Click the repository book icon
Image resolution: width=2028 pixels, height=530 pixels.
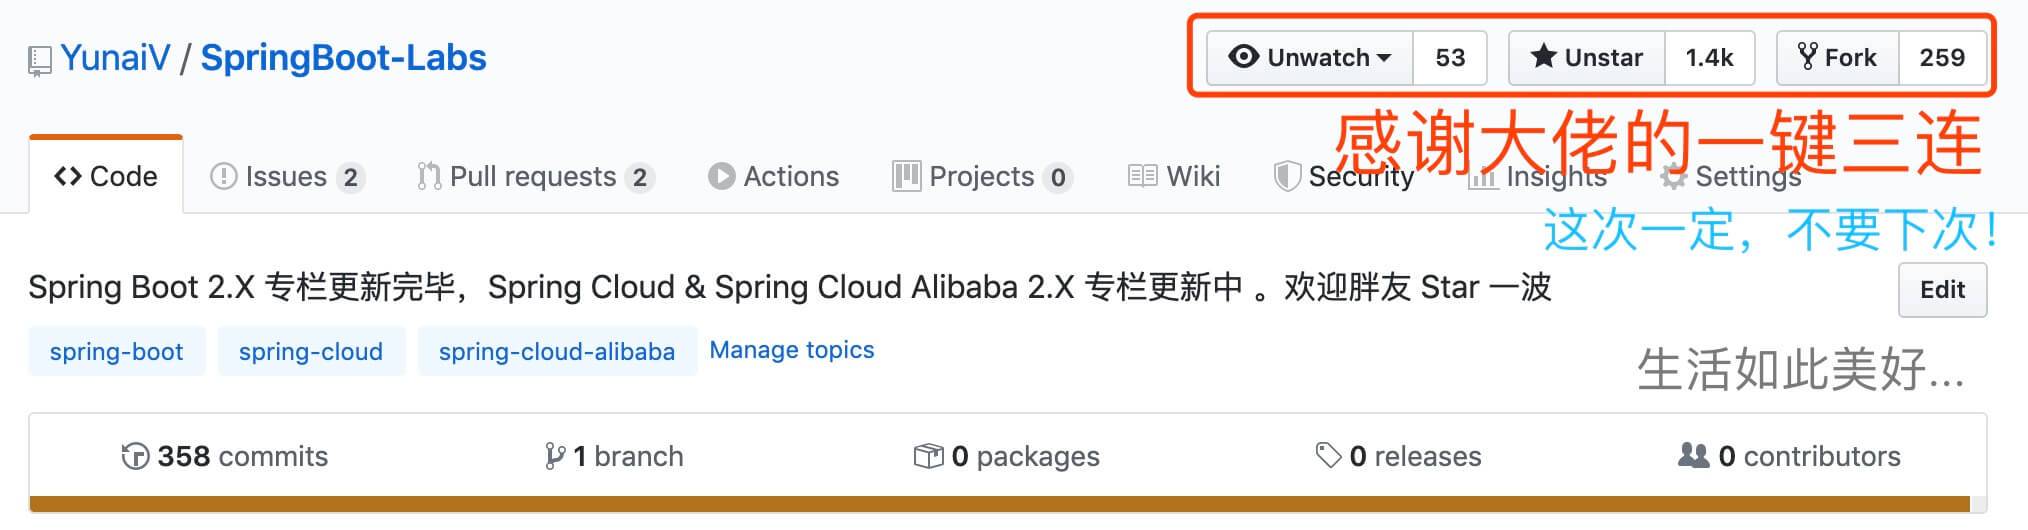click(x=39, y=61)
